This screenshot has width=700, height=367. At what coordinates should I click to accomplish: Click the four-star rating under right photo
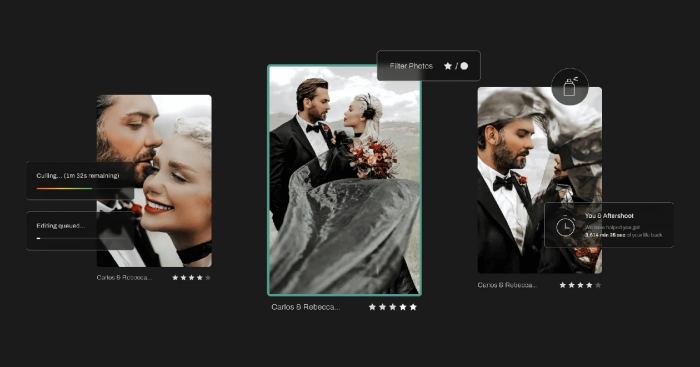tap(580, 285)
